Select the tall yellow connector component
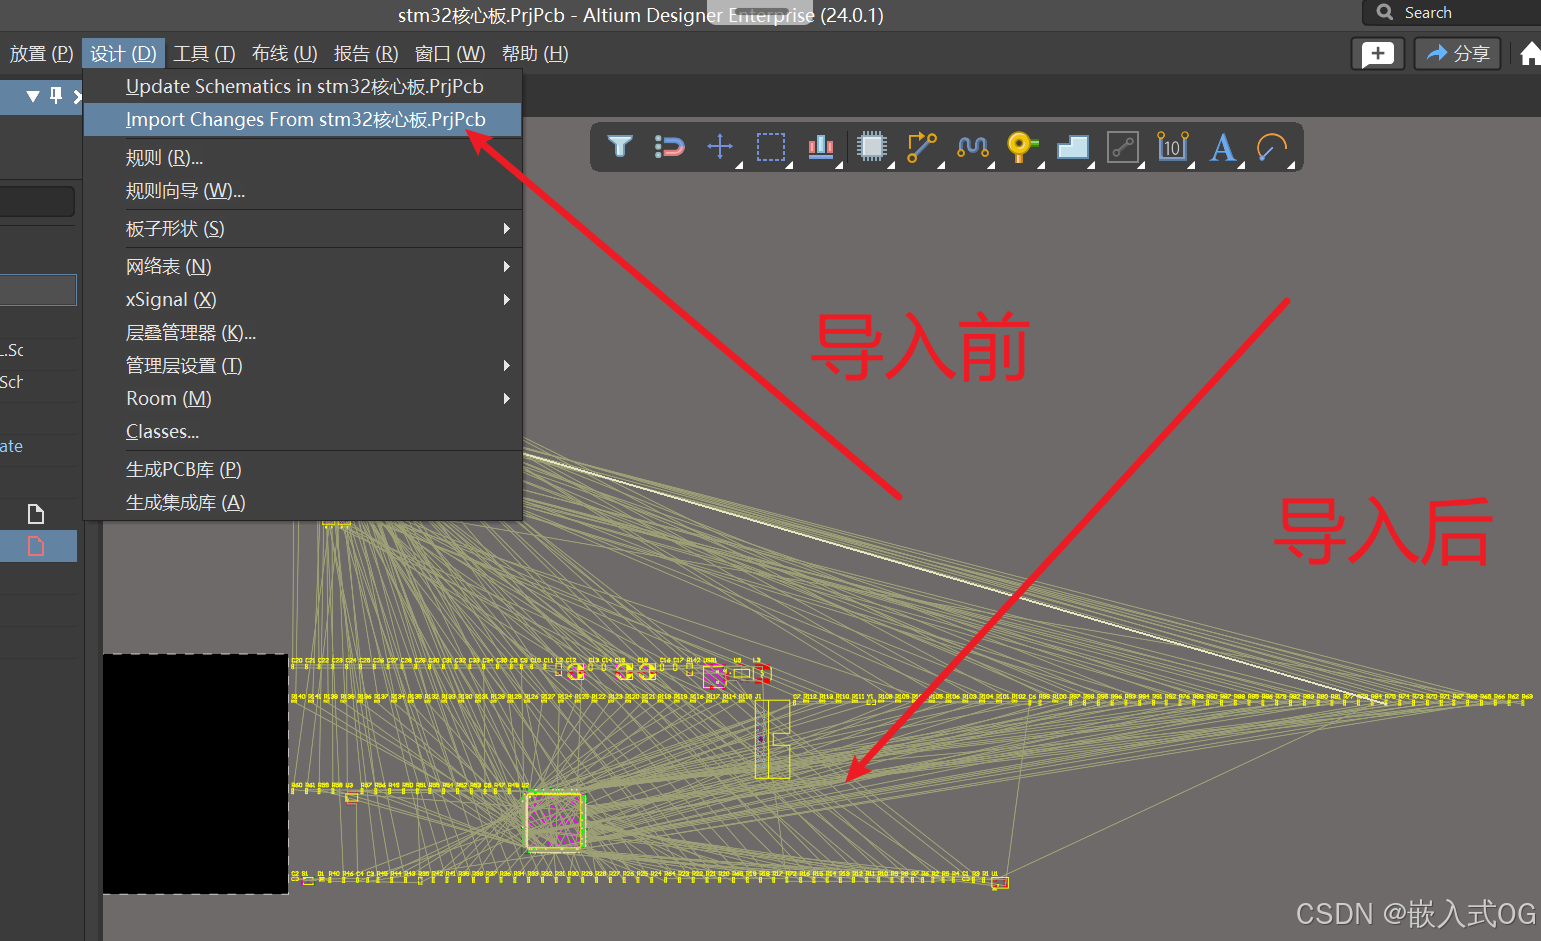 coord(772,739)
